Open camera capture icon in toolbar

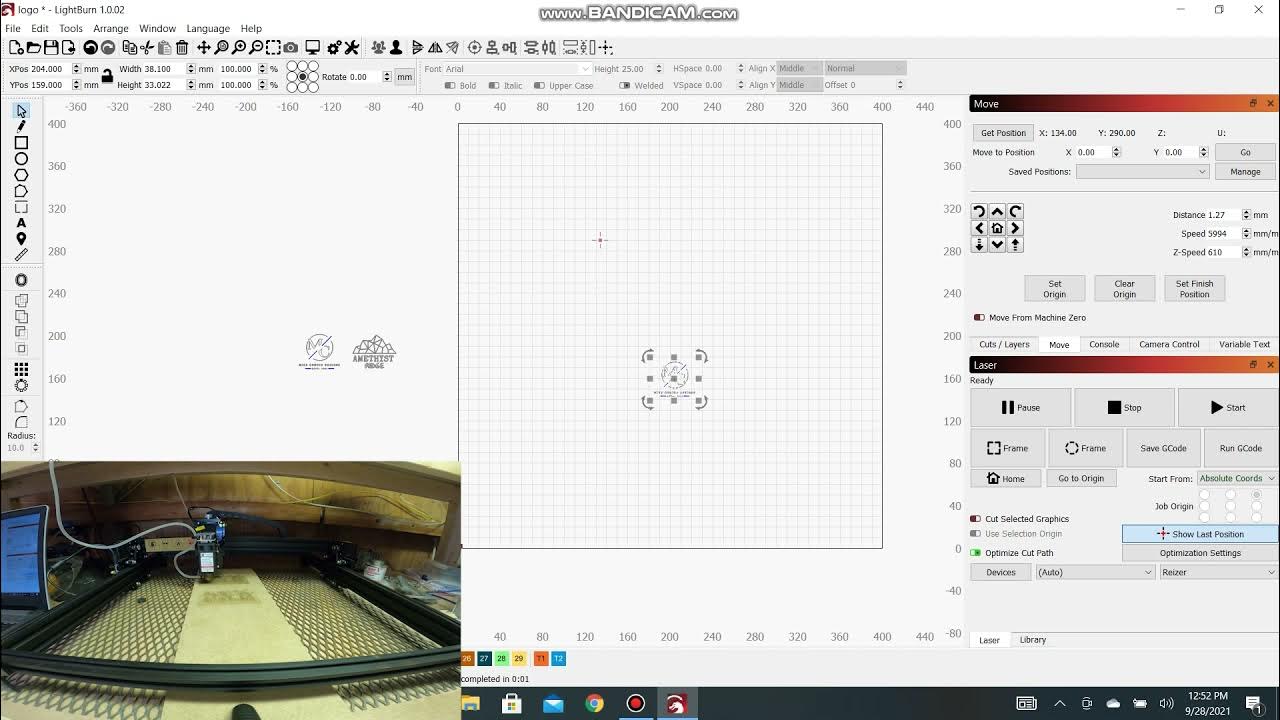click(291, 47)
